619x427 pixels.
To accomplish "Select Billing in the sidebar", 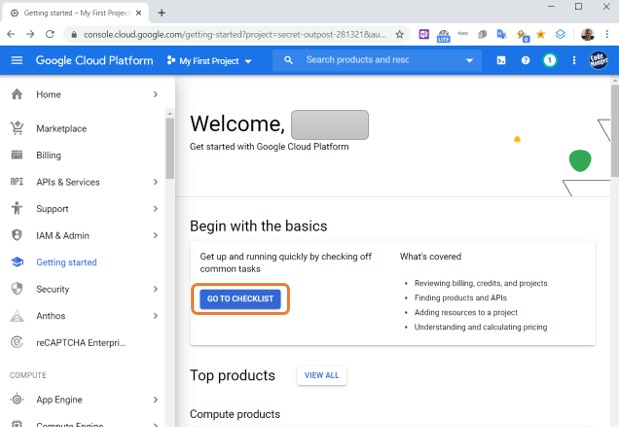I will point(49,155).
